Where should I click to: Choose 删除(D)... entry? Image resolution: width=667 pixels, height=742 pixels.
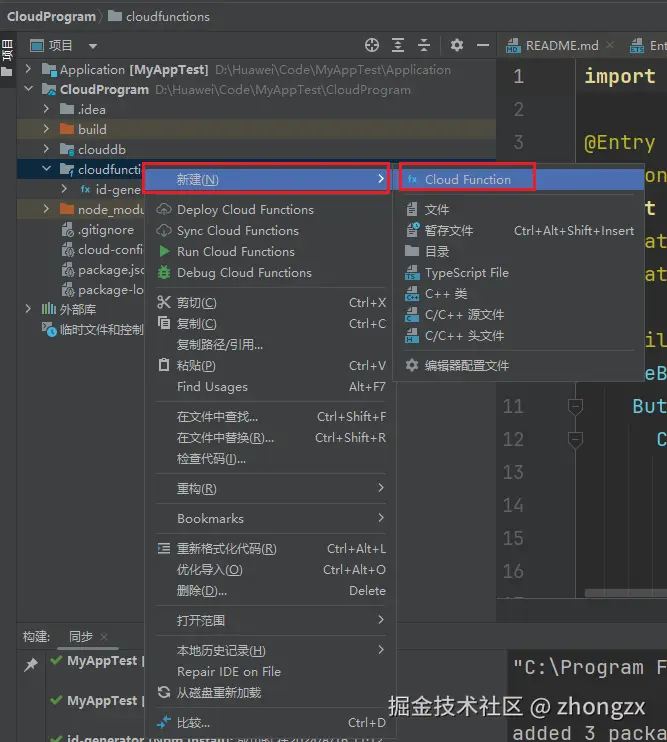click(271, 591)
